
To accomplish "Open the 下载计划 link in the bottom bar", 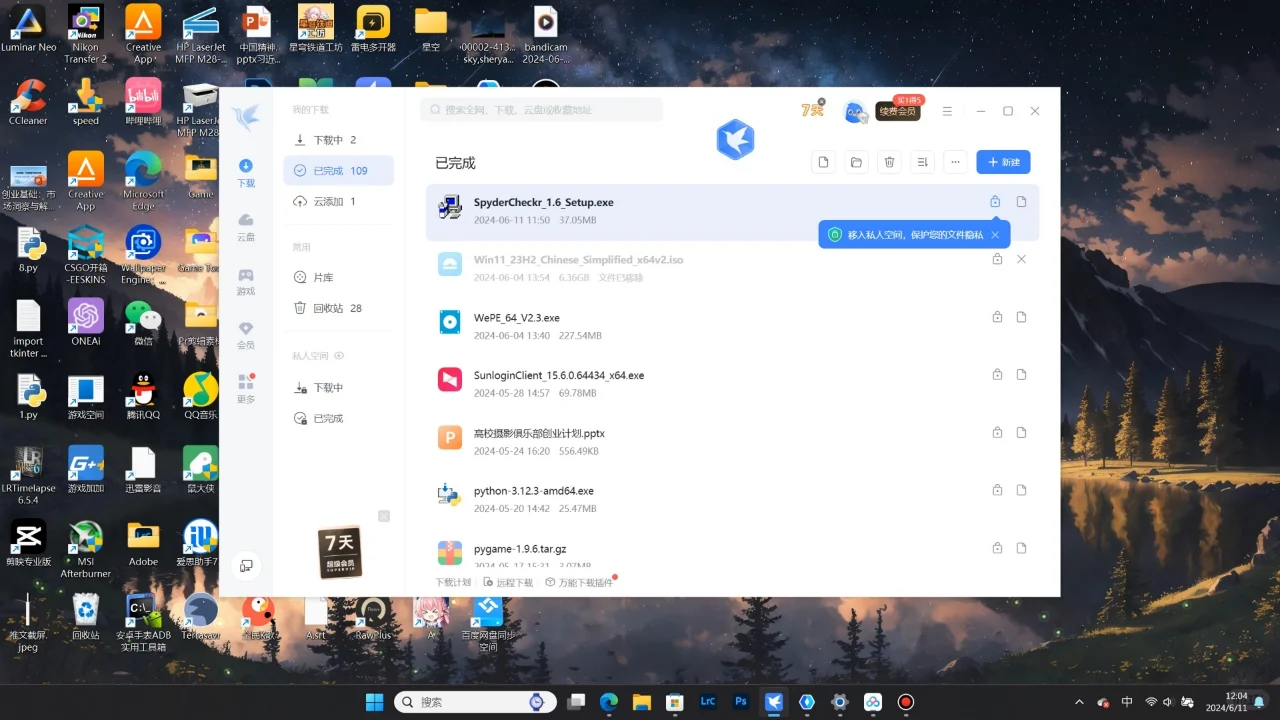I will (x=453, y=582).
